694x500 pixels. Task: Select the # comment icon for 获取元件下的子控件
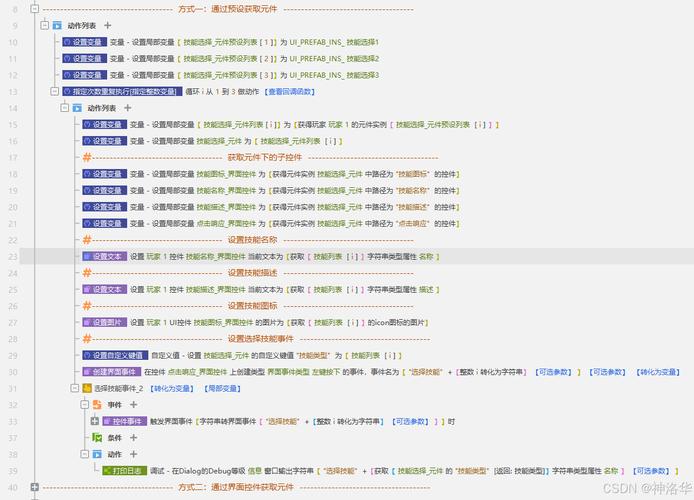click(x=87, y=158)
